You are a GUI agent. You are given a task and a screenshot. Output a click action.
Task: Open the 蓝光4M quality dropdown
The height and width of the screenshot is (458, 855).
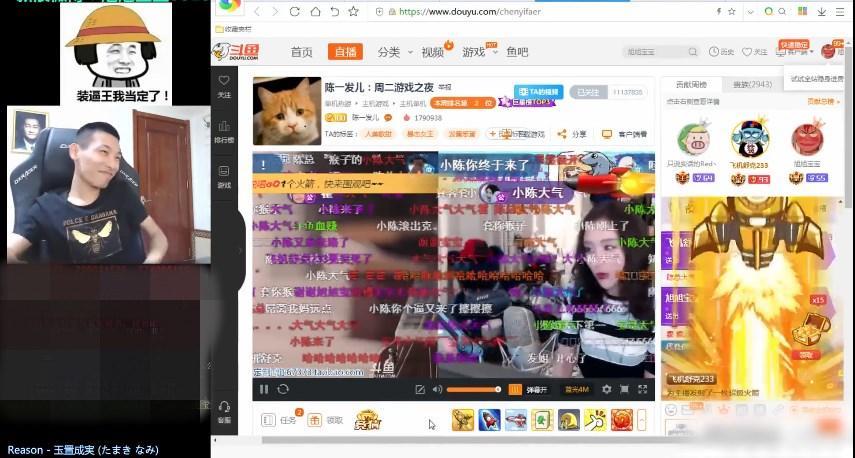click(577, 389)
